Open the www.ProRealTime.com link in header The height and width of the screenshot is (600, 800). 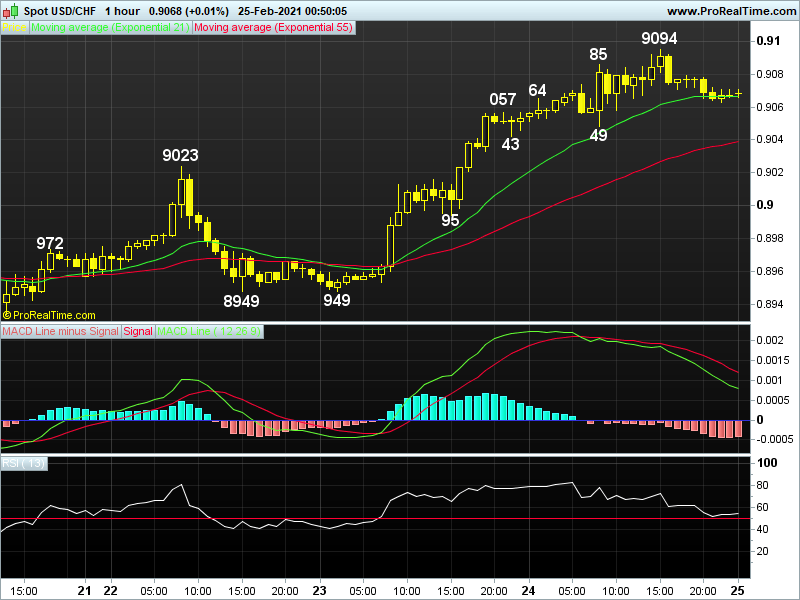tap(731, 11)
